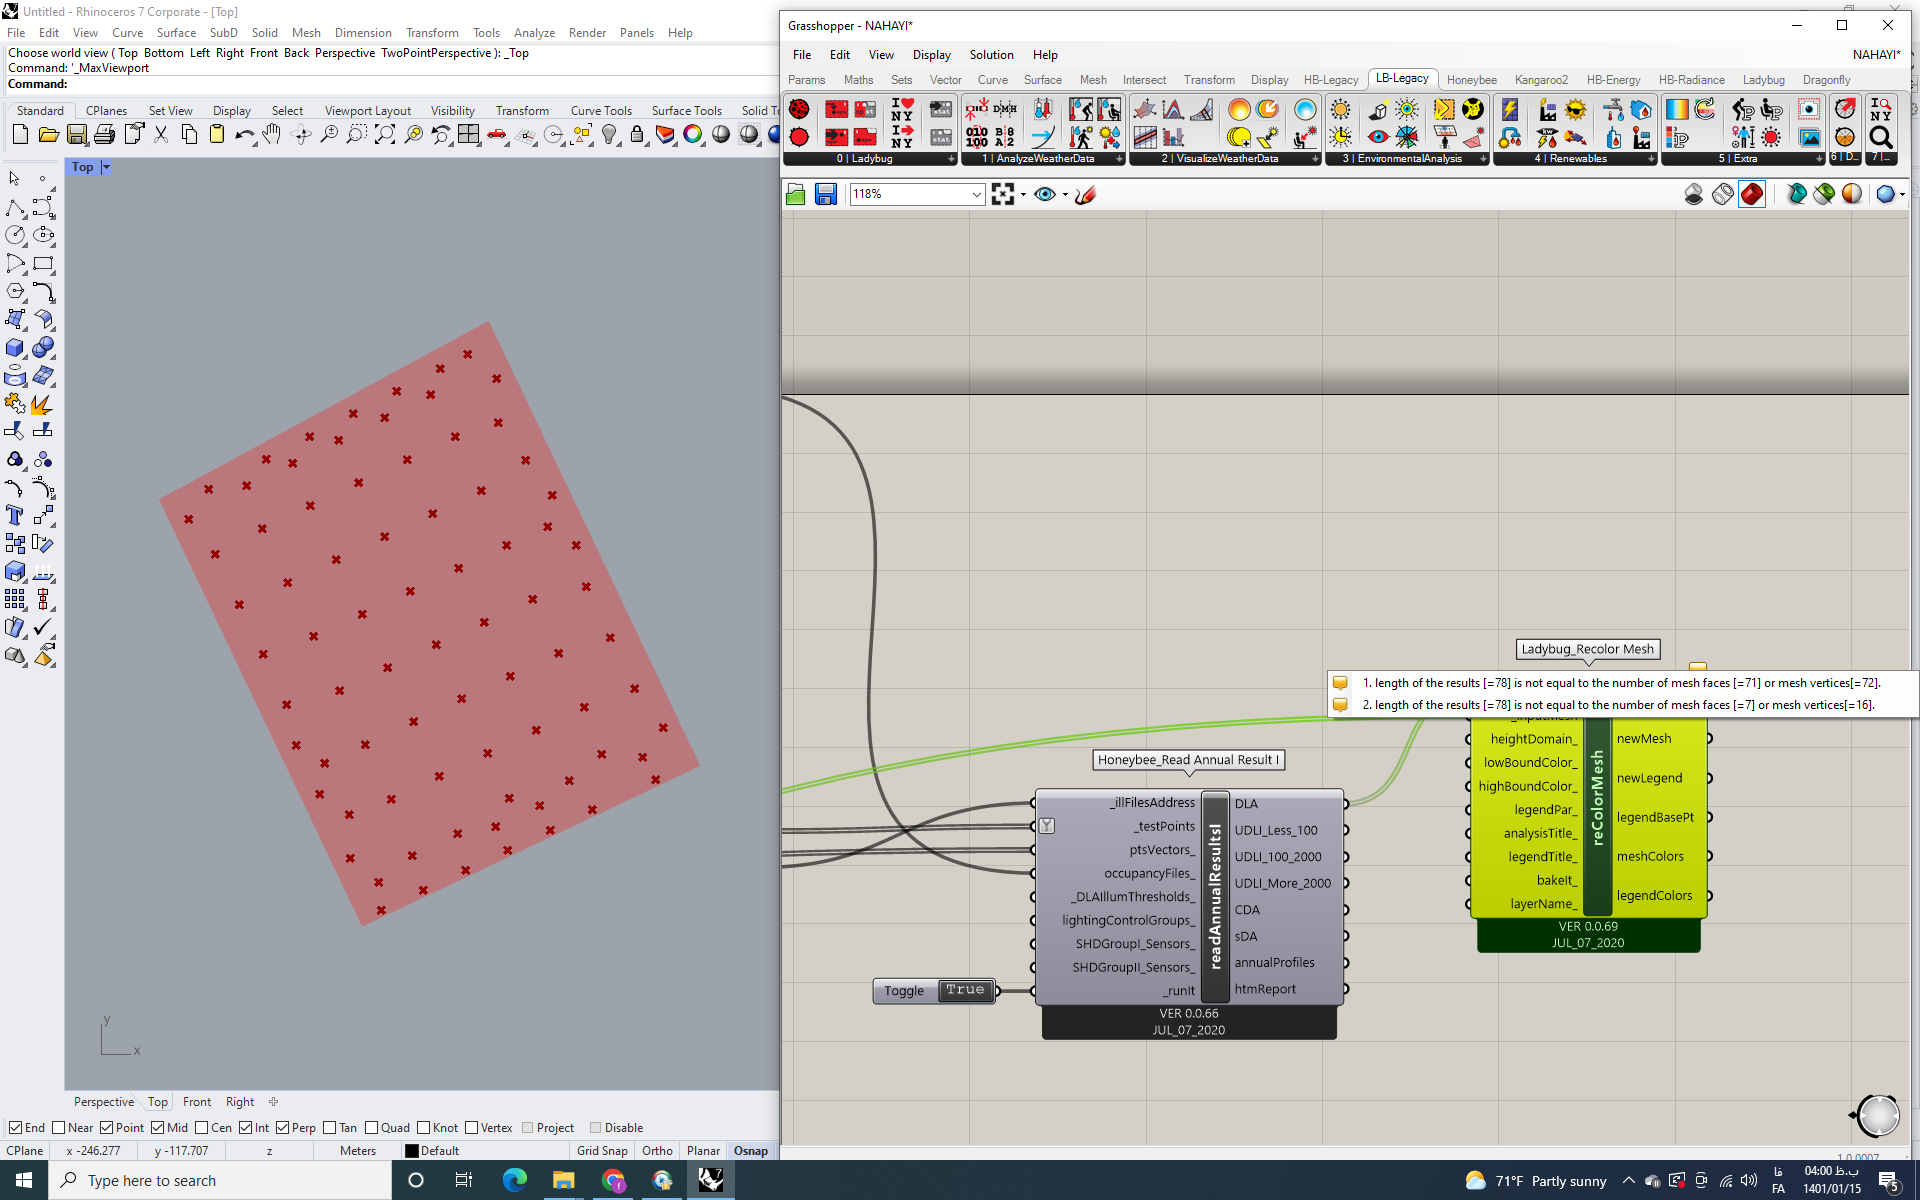Switch to the Perspective viewport tab
Viewport: 1920px width, 1200px height.
(104, 1102)
